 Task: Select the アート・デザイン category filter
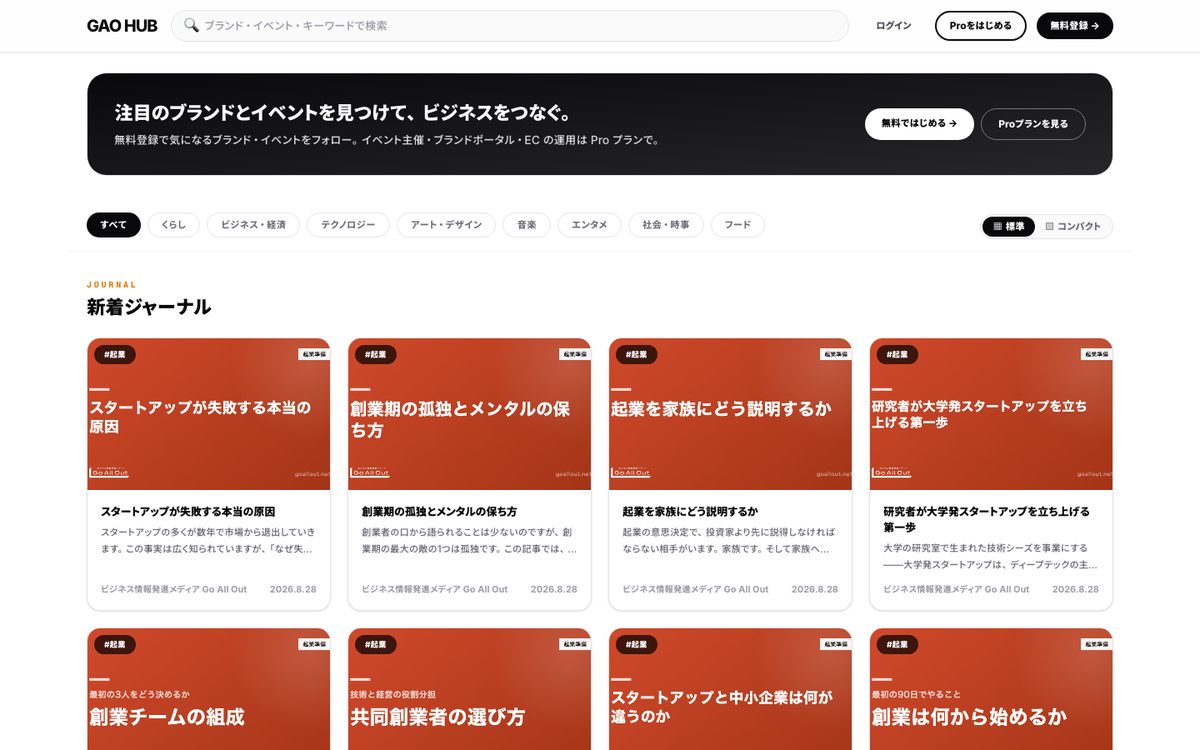(x=446, y=225)
